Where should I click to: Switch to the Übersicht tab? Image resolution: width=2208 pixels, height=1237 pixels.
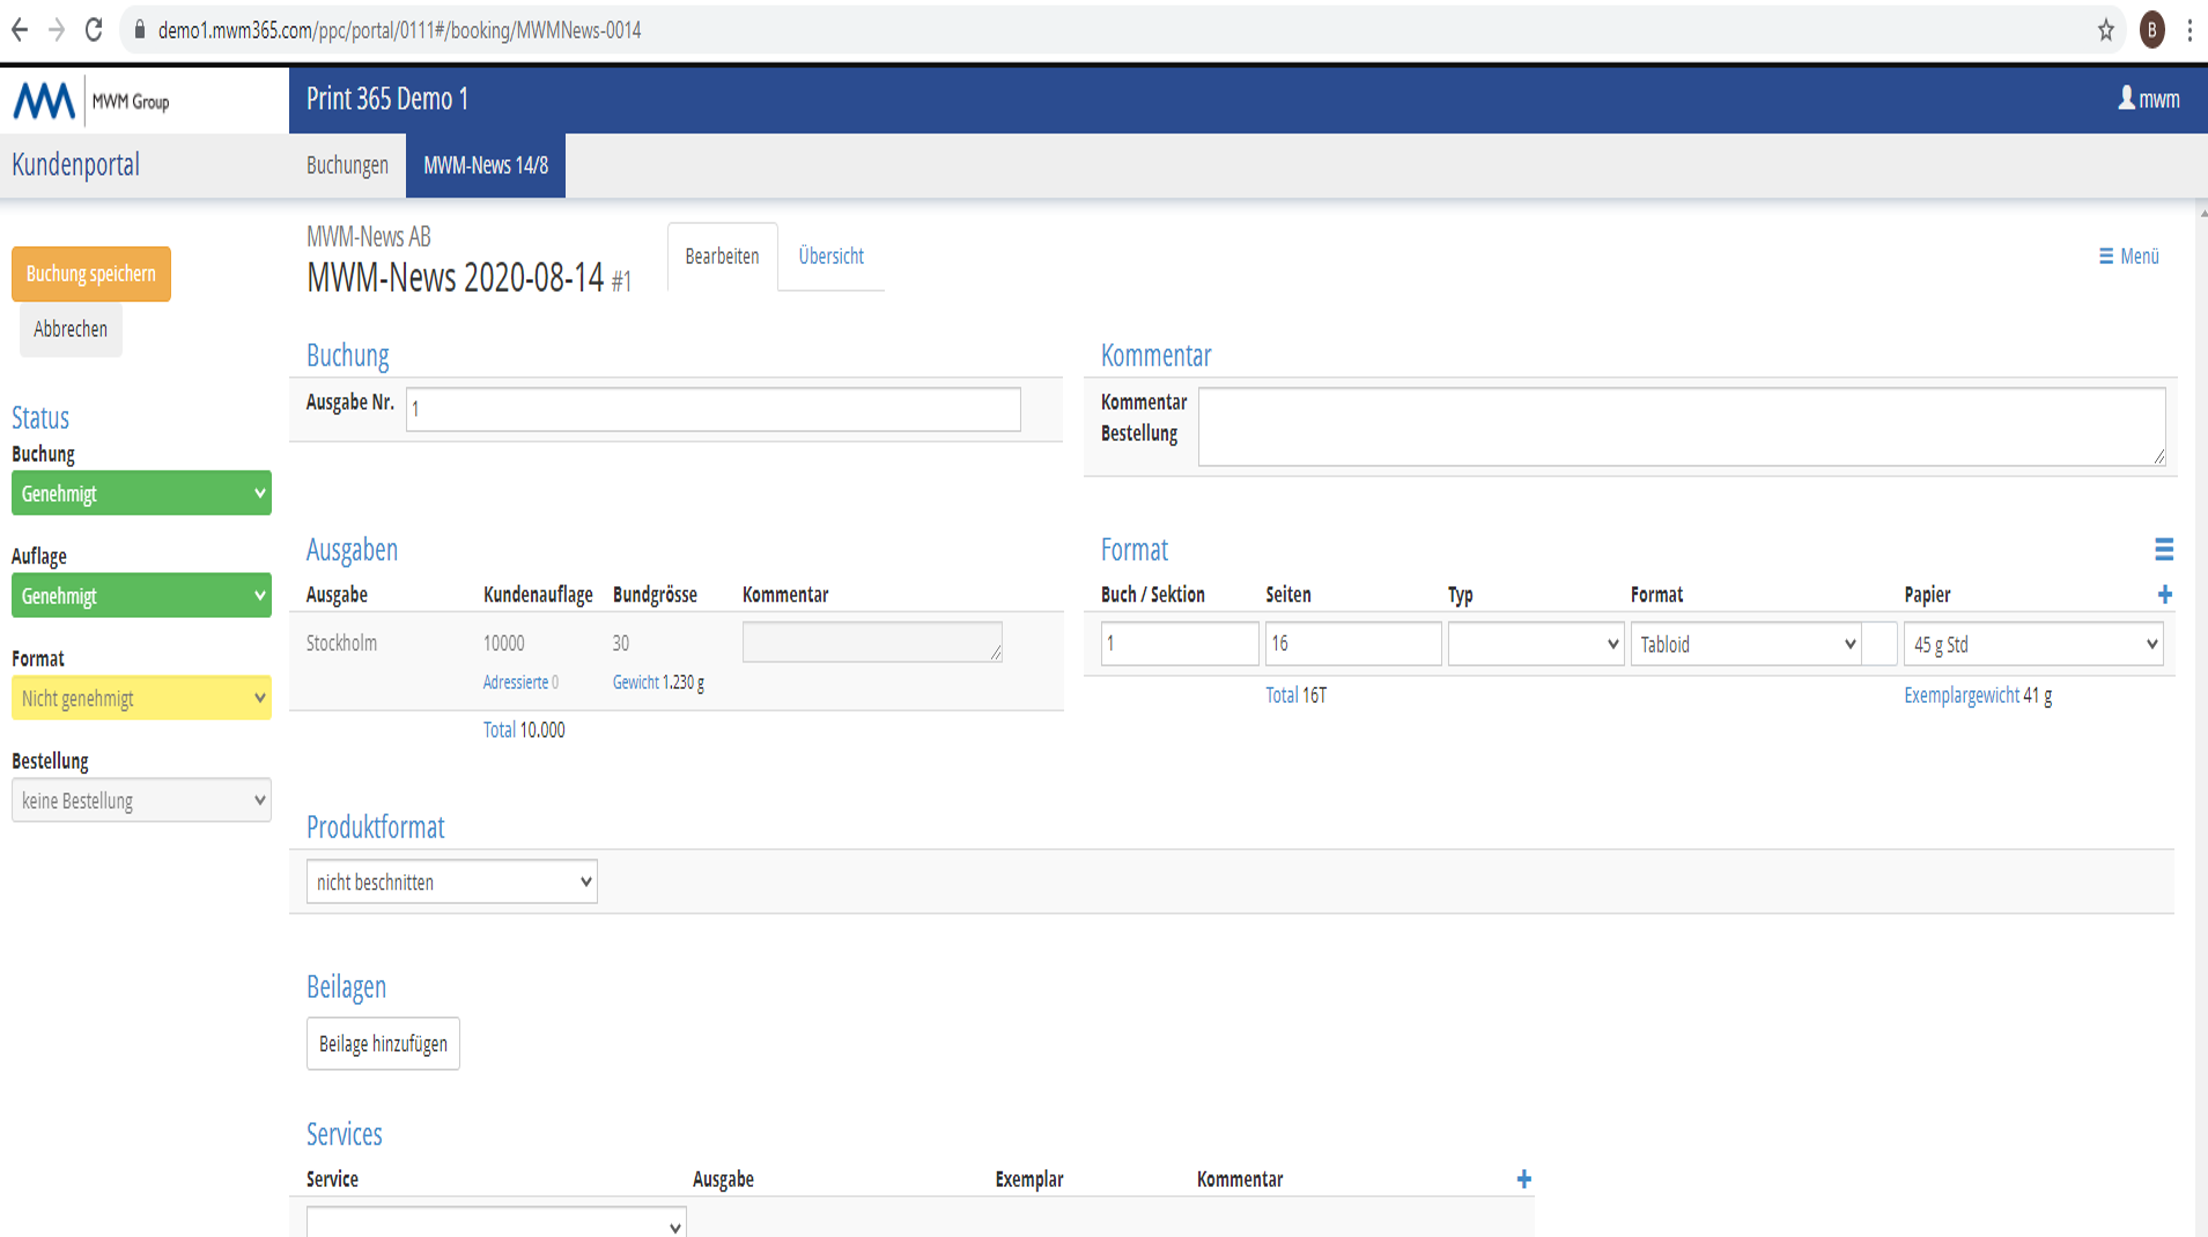[x=831, y=256]
